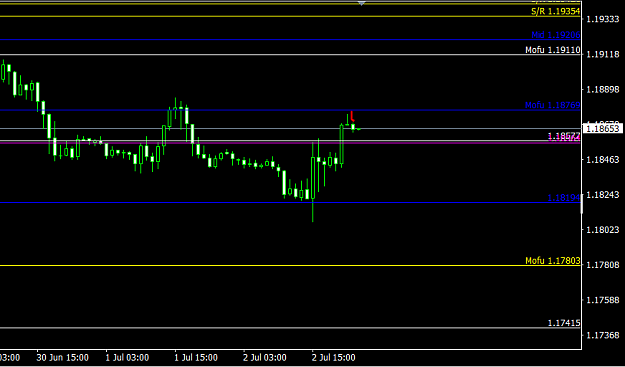This screenshot has height=367, width=625.
Task: Click 1.19333 on the price scale
Action: (x=603, y=19)
